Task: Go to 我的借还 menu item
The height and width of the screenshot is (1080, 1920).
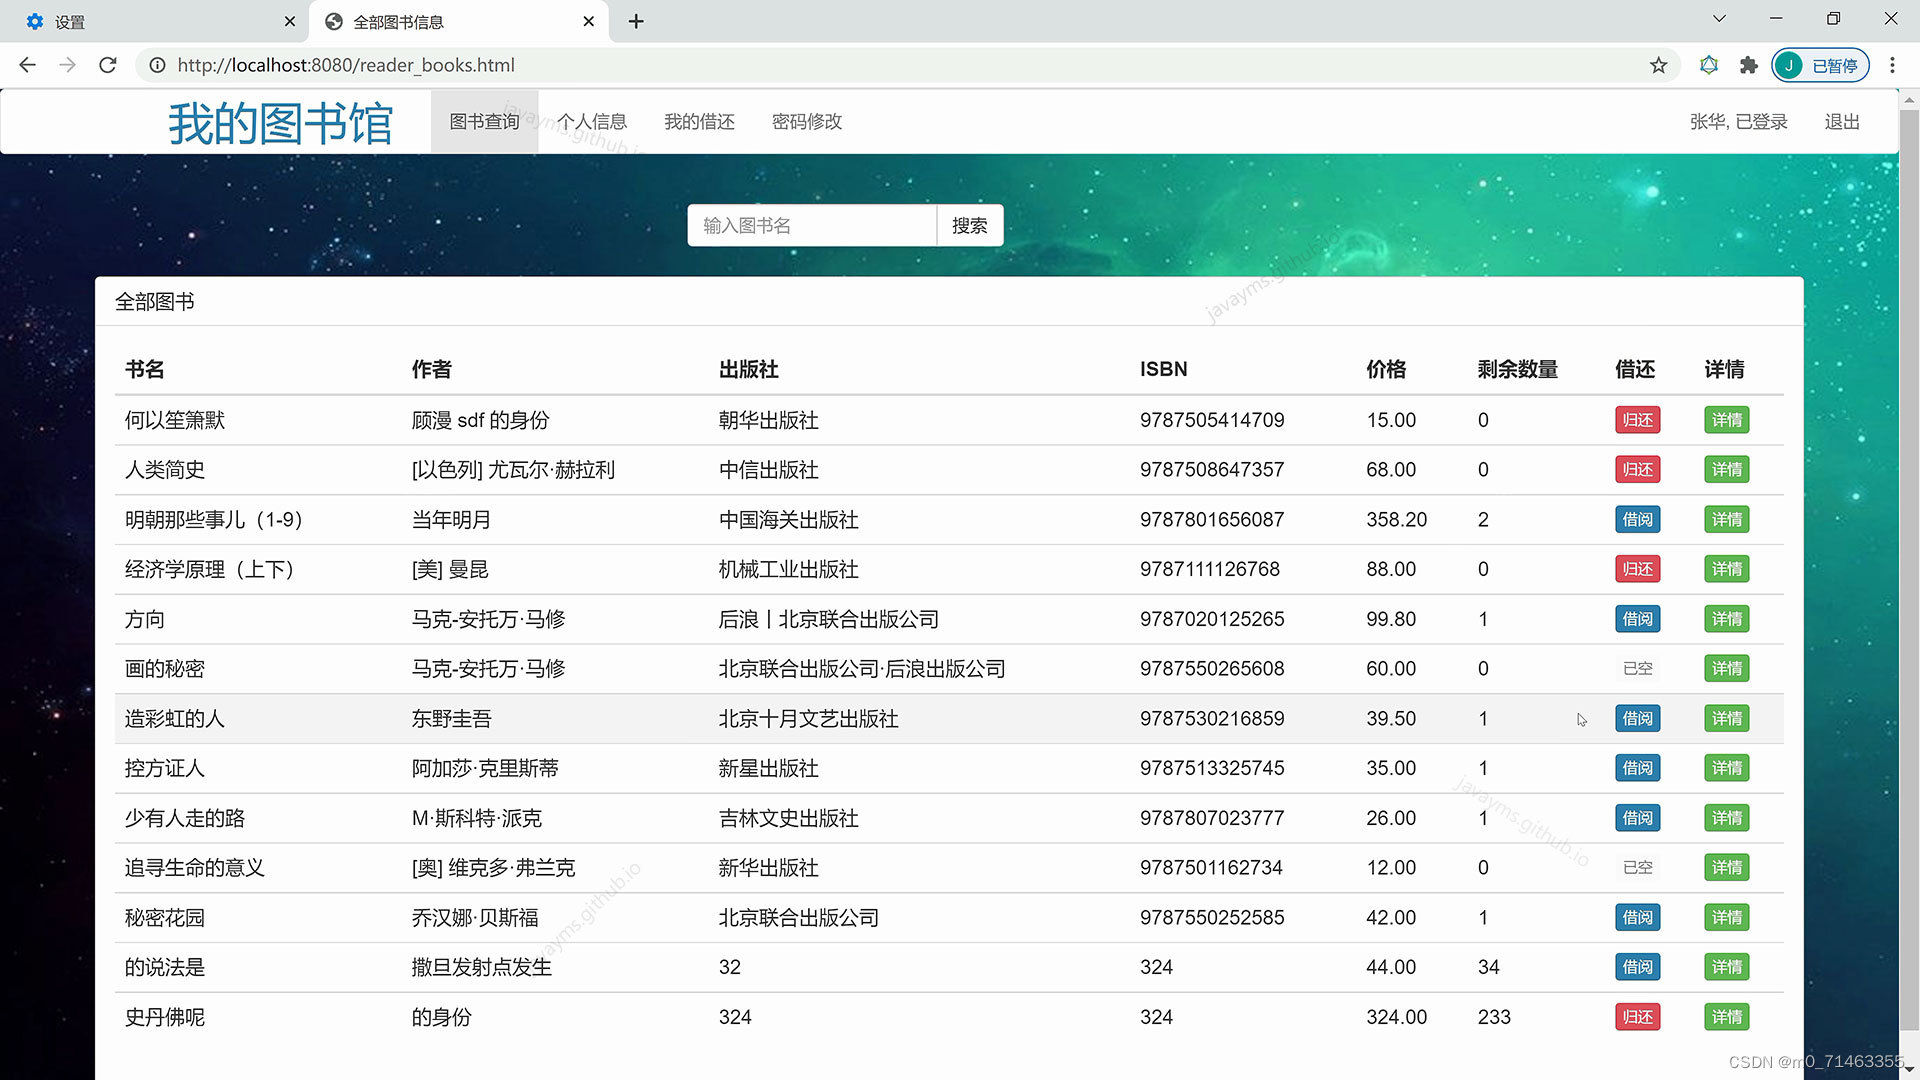Action: (699, 121)
